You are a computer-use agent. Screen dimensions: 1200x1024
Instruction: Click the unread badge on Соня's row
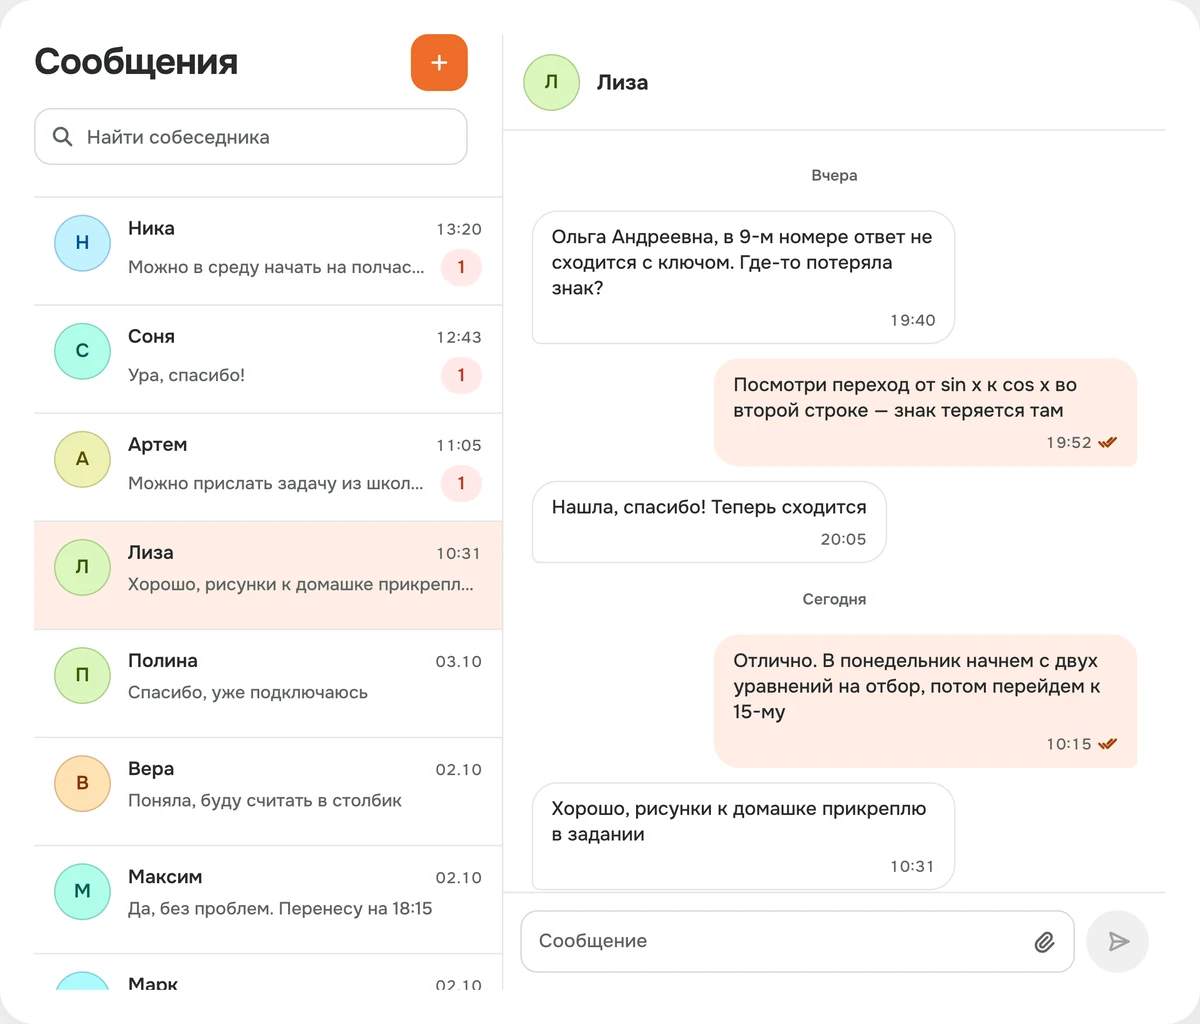pos(461,375)
